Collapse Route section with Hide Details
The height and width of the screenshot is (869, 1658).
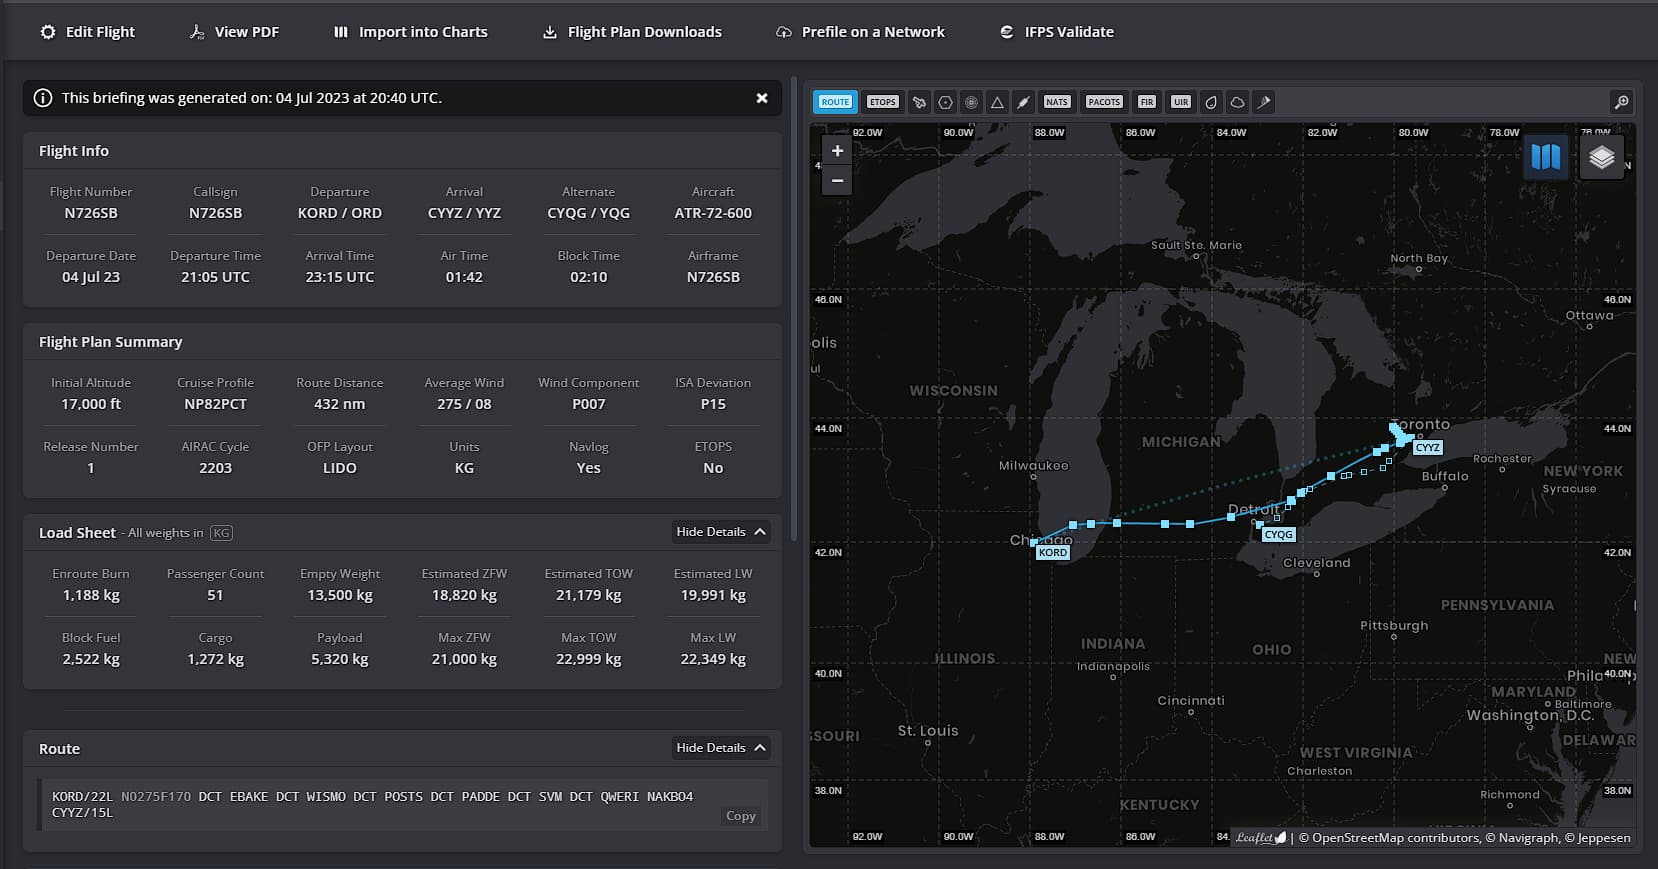(x=721, y=748)
